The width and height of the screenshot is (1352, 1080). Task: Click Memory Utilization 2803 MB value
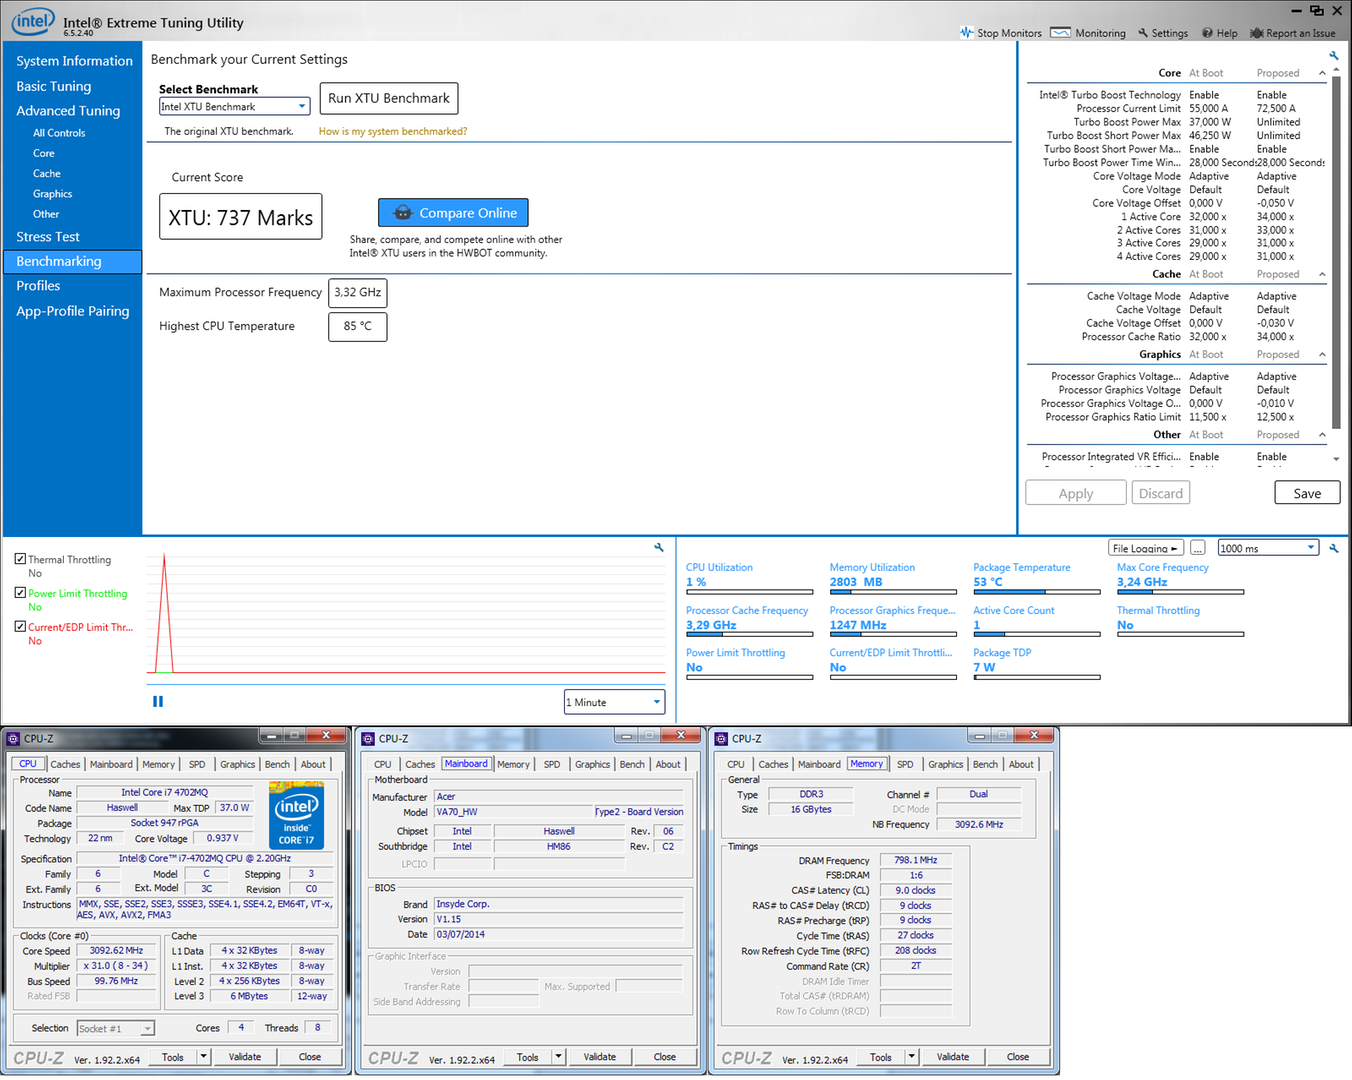[x=856, y=582]
